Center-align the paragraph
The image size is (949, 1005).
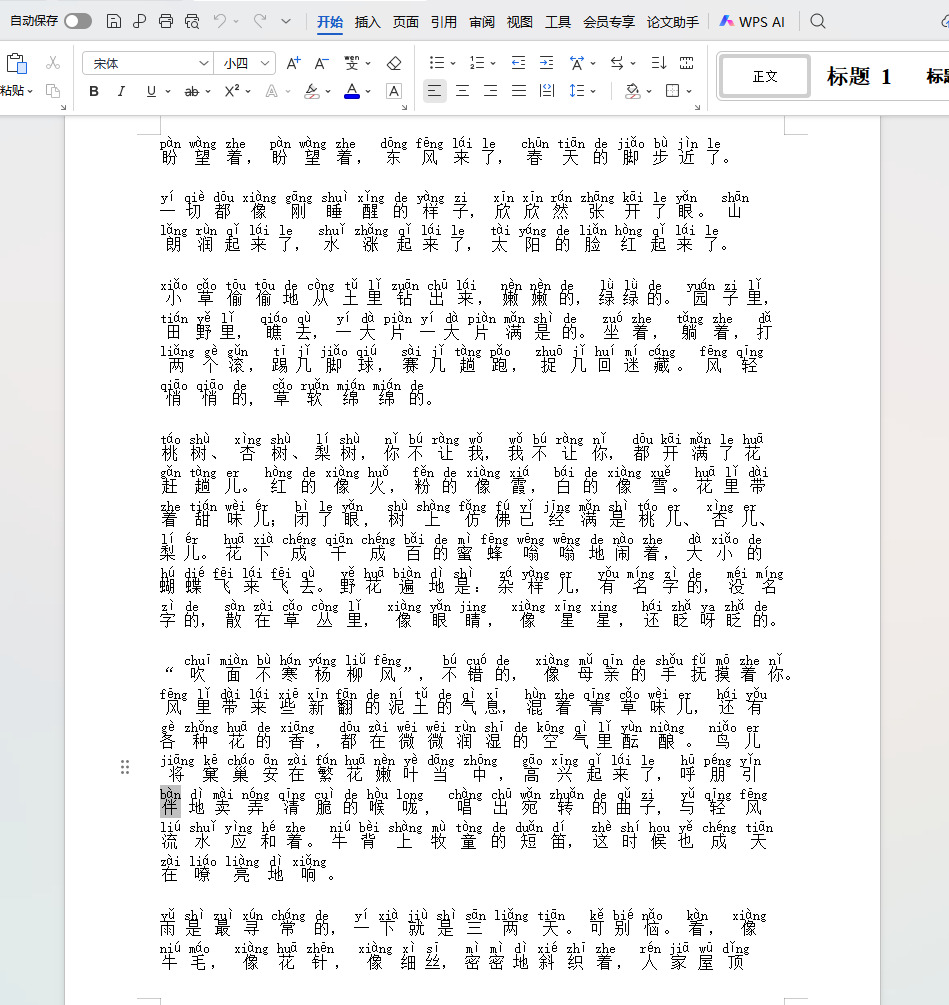[463, 91]
